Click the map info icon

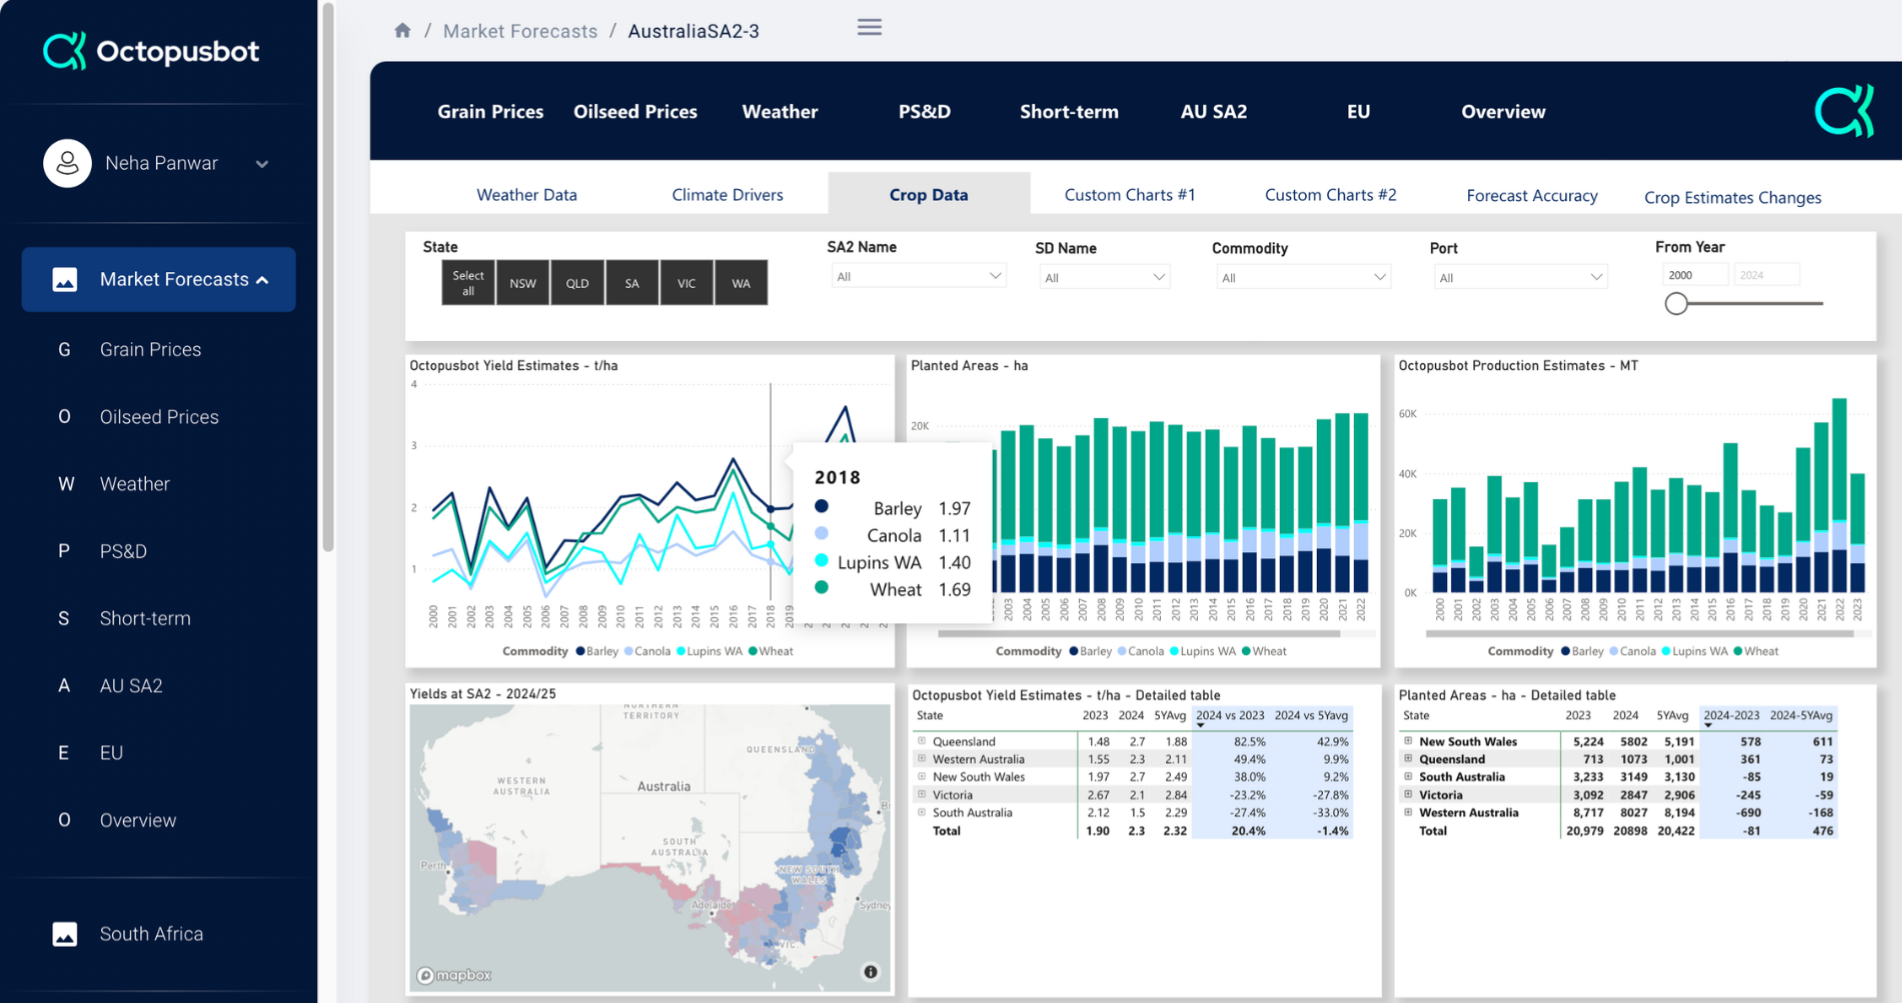[x=871, y=972]
